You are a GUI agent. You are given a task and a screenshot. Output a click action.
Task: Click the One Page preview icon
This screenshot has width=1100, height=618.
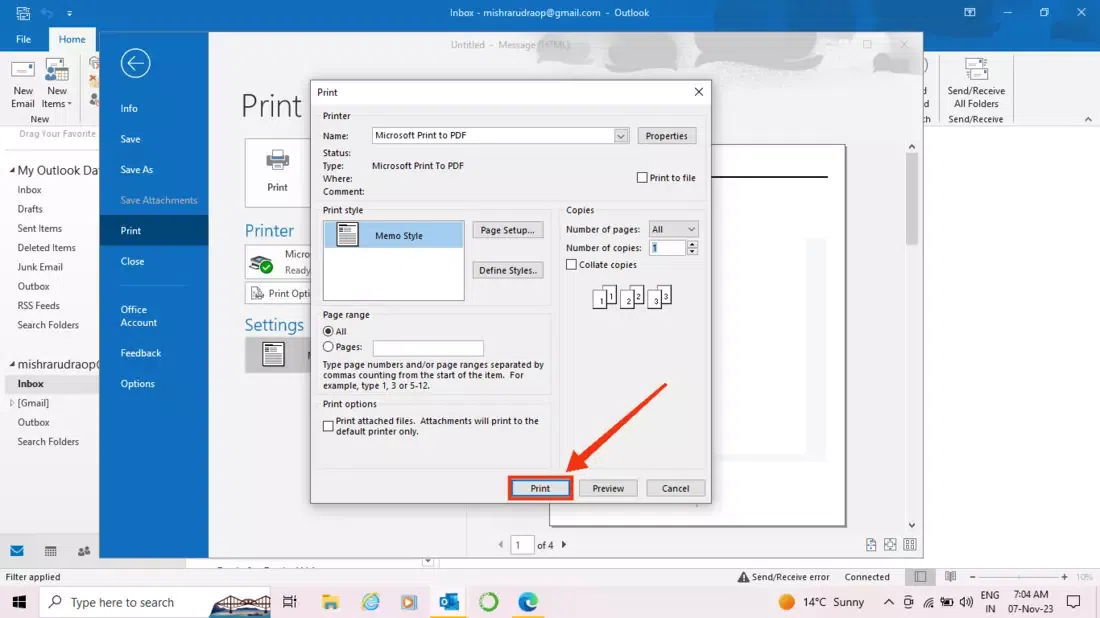click(x=890, y=544)
